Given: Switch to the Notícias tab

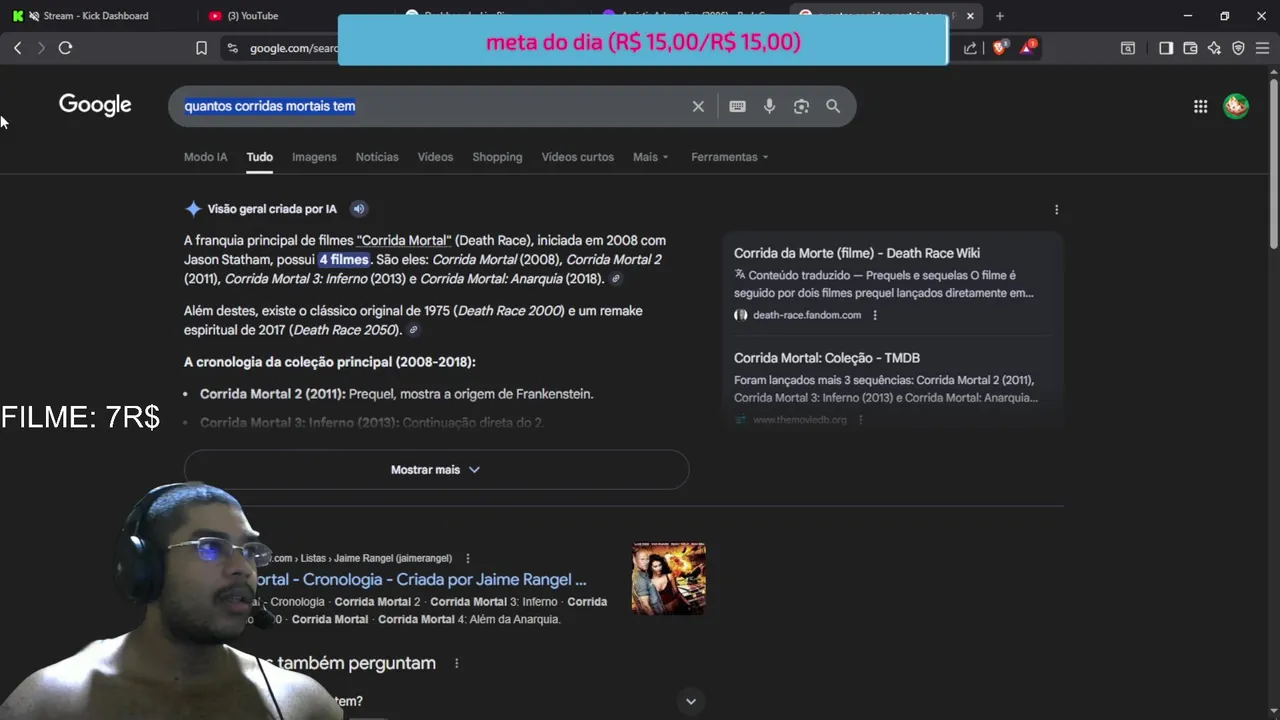Looking at the screenshot, I should point(377,157).
